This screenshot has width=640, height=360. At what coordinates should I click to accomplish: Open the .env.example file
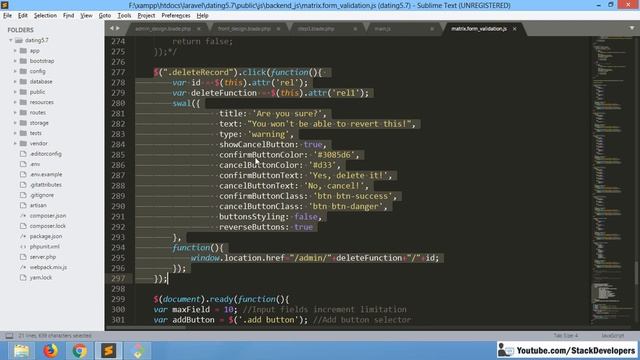46,174
